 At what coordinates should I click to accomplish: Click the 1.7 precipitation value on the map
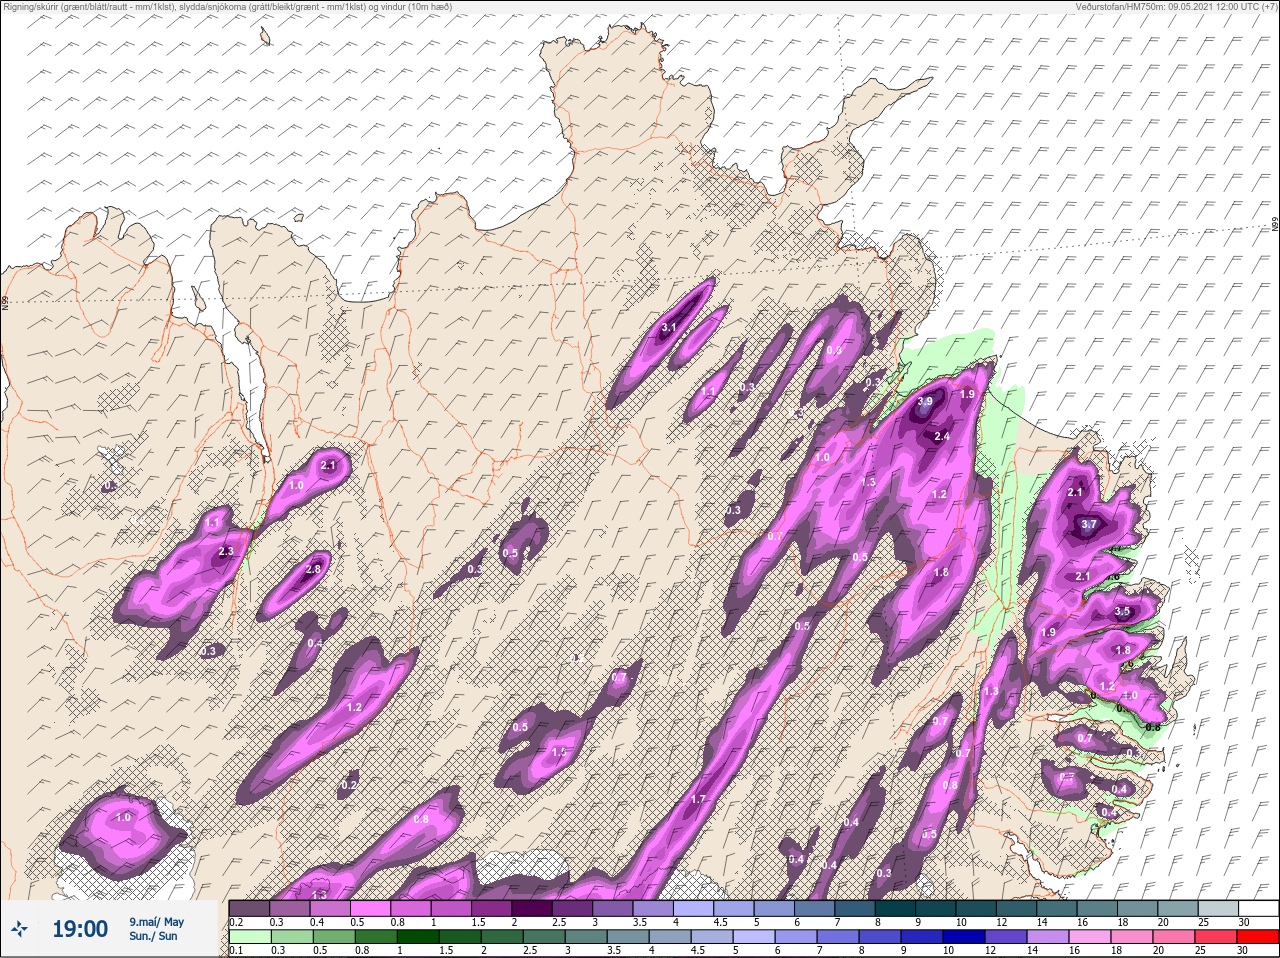698,800
